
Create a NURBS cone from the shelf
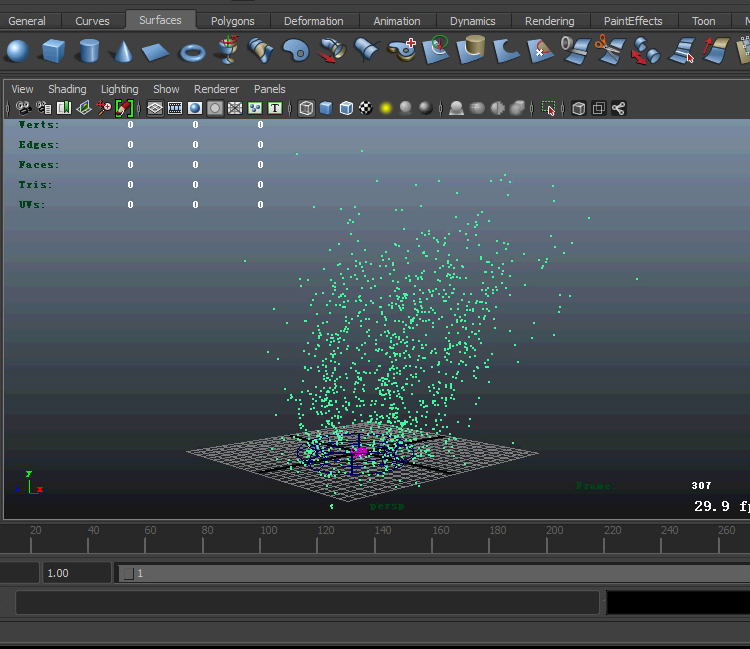pos(123,51)
